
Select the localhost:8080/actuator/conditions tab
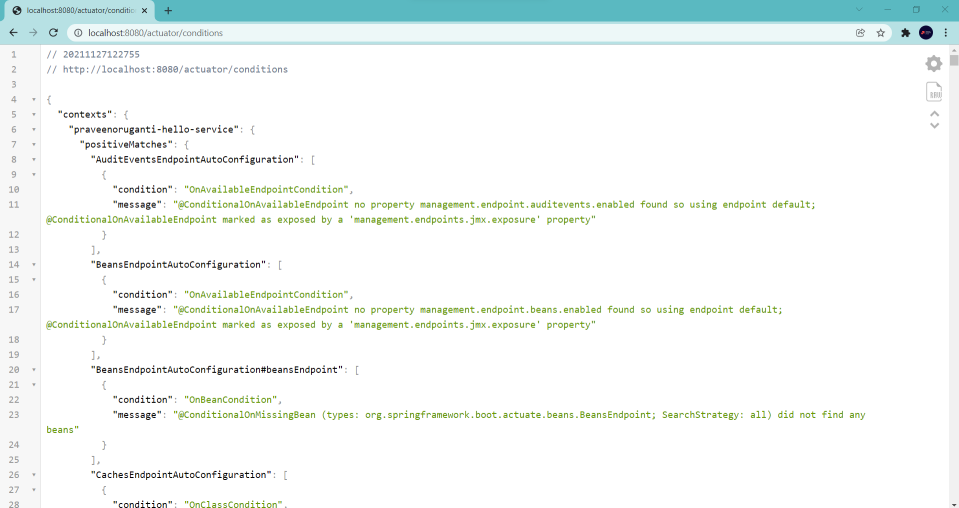pos(81,10)
